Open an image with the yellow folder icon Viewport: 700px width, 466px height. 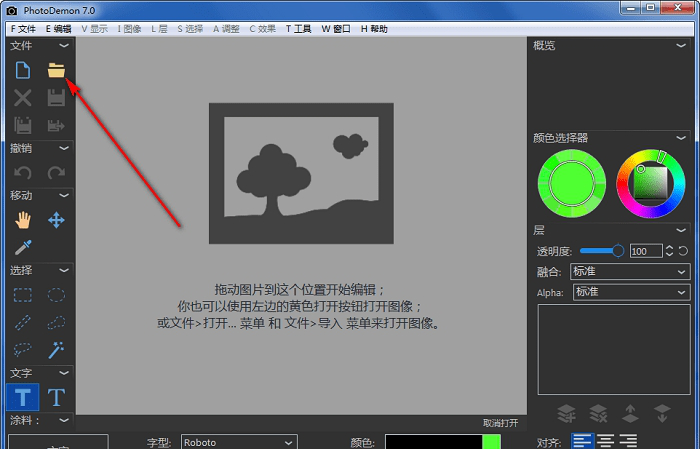click(56, 70)
